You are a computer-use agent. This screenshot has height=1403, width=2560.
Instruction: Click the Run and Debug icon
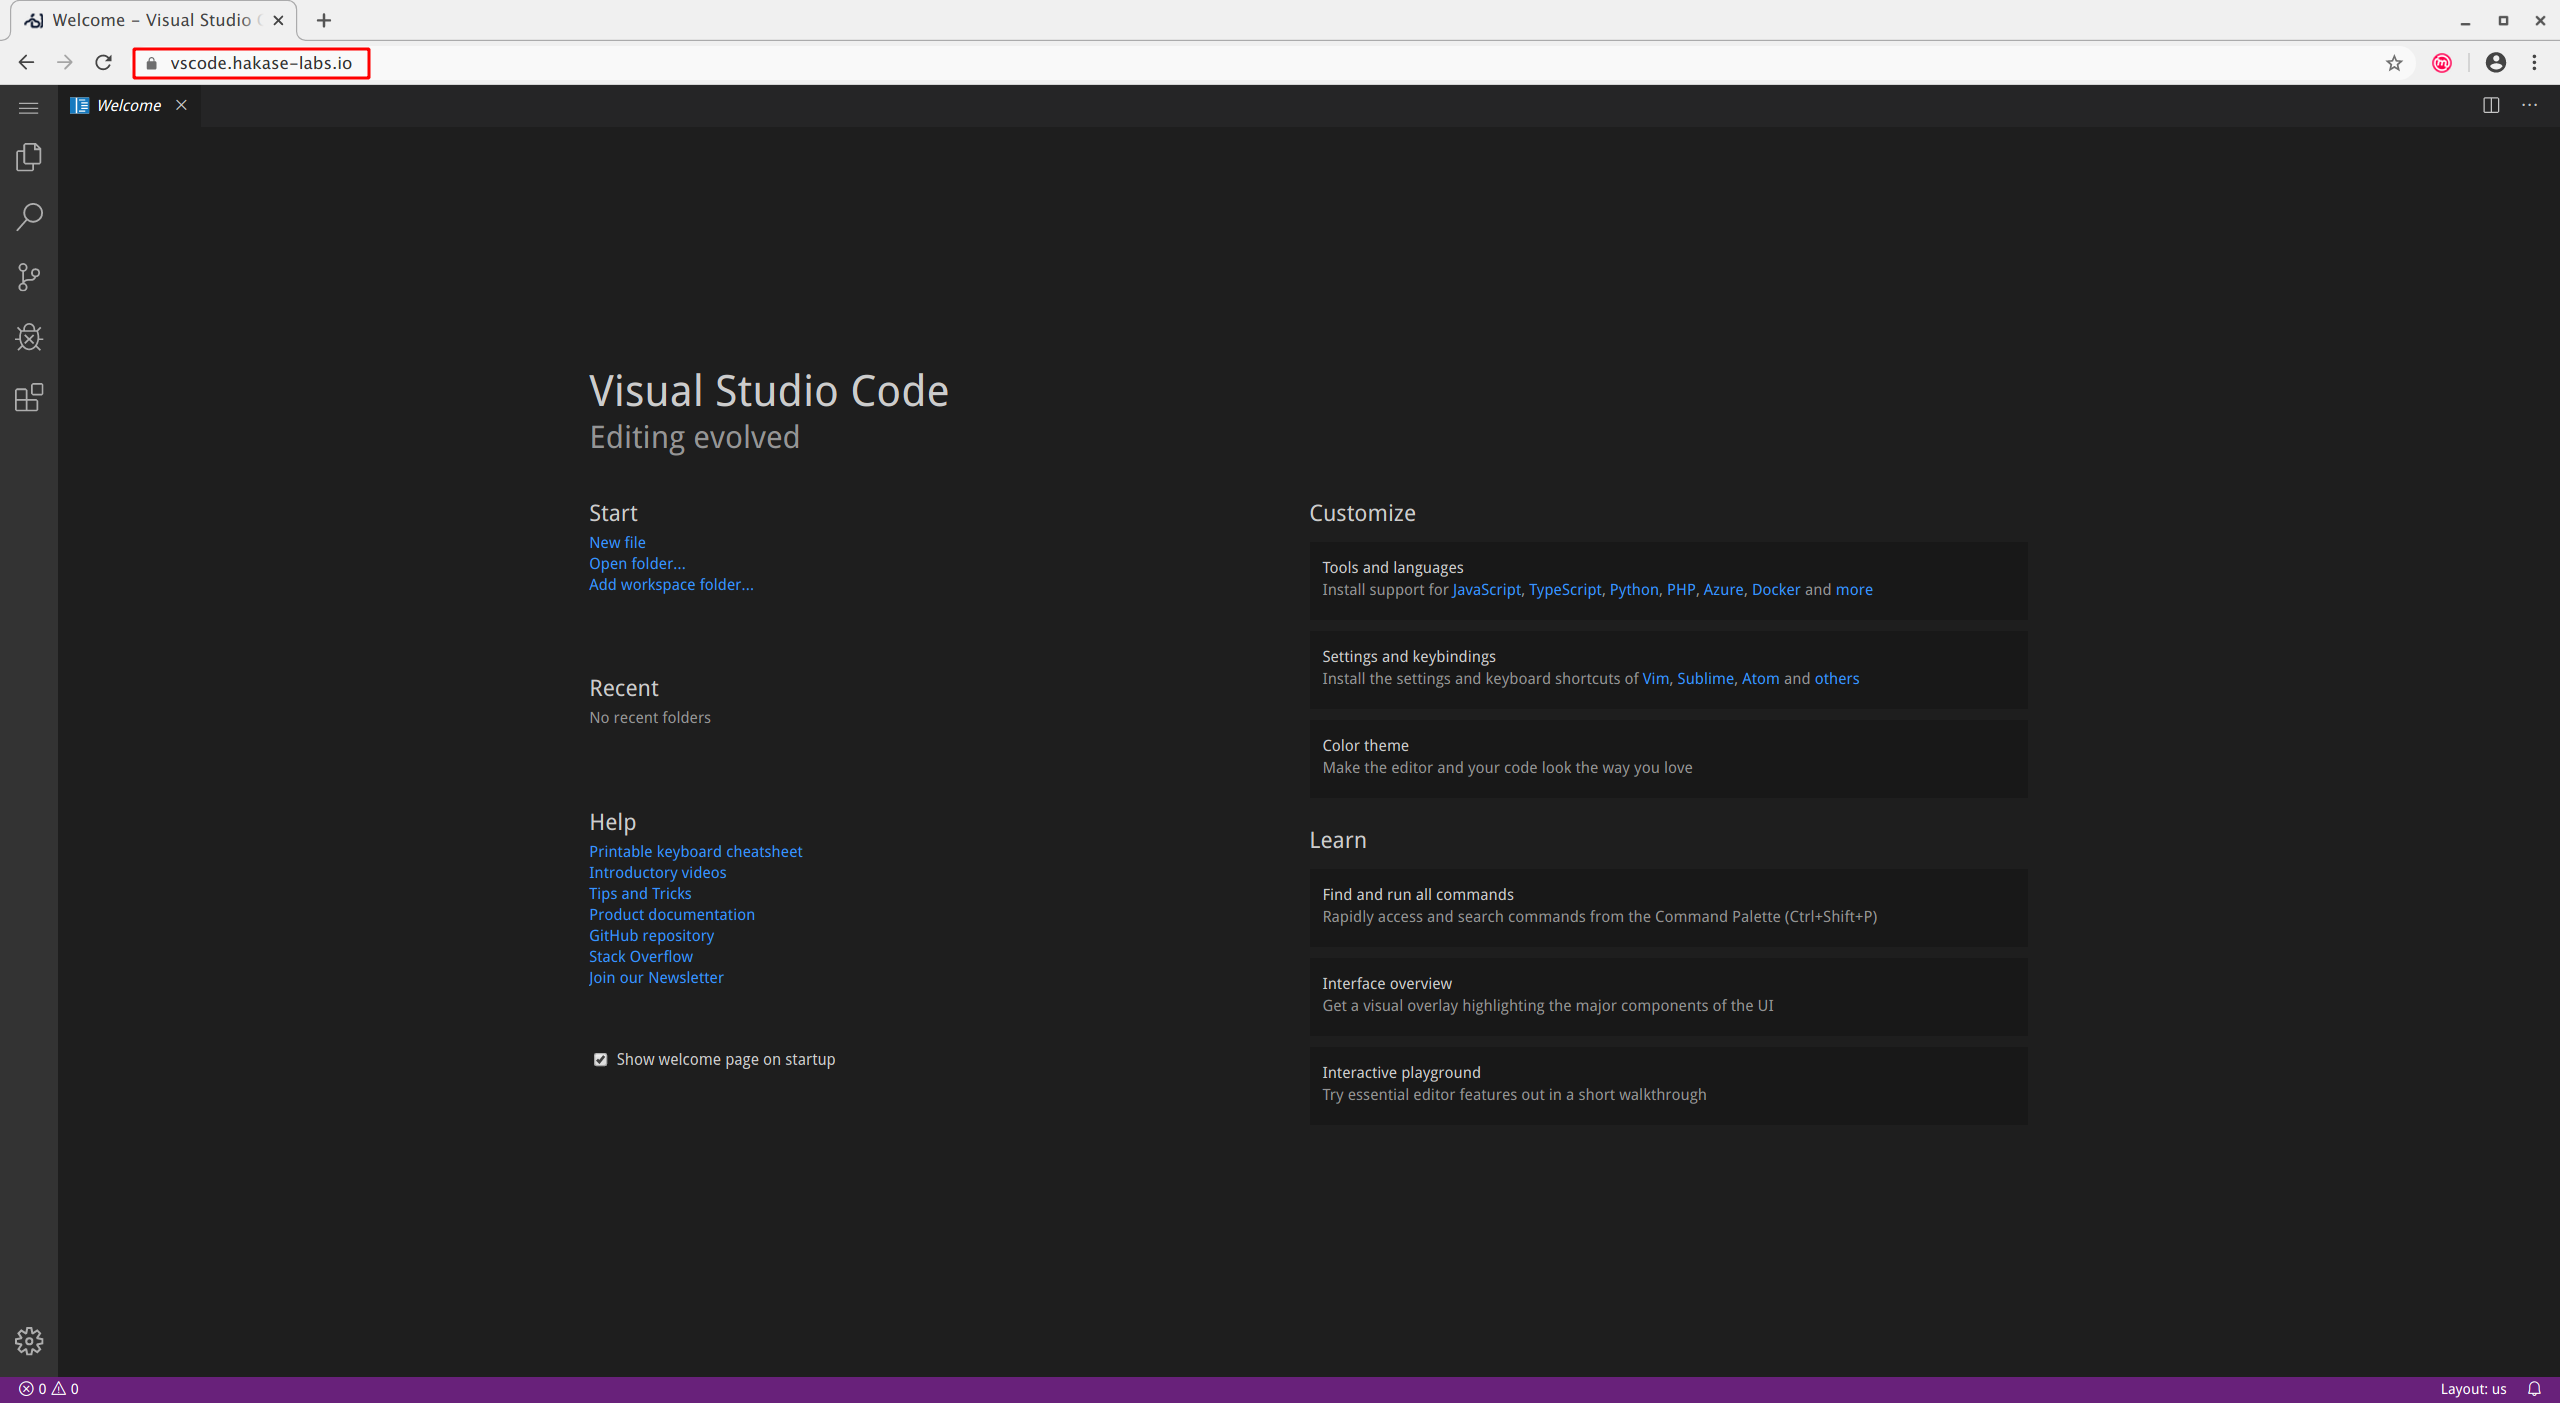click(x=29, y=337)
